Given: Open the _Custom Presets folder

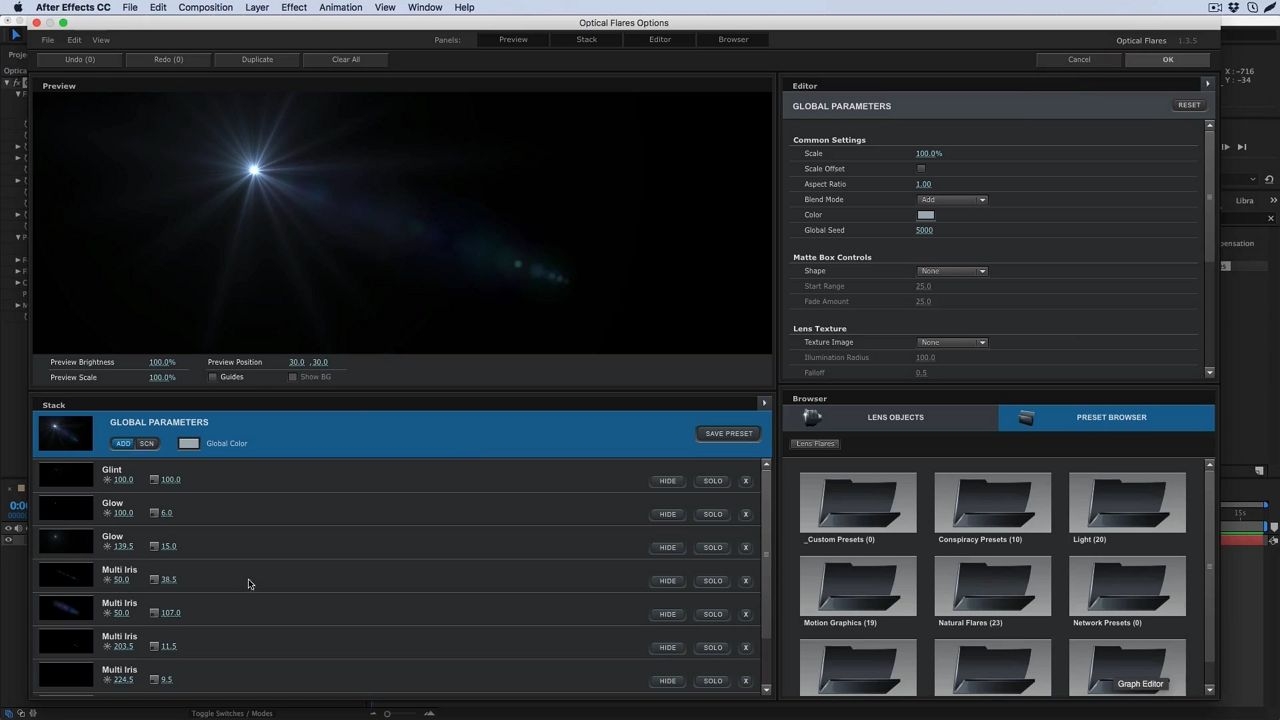Looking at the screenshot, I should [x=858, y=502].
